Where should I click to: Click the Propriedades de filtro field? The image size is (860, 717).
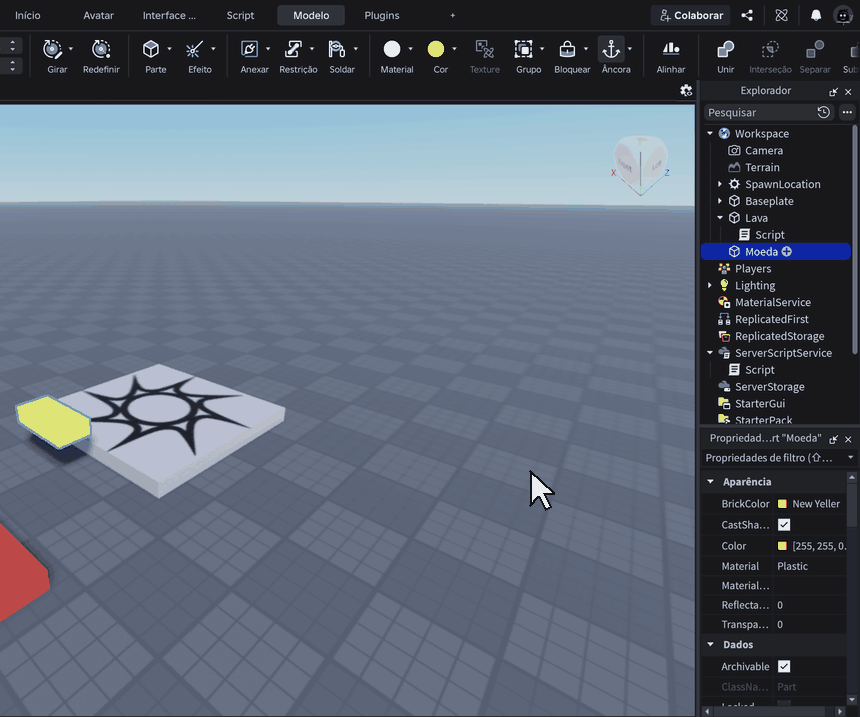[x=779, y=458]
